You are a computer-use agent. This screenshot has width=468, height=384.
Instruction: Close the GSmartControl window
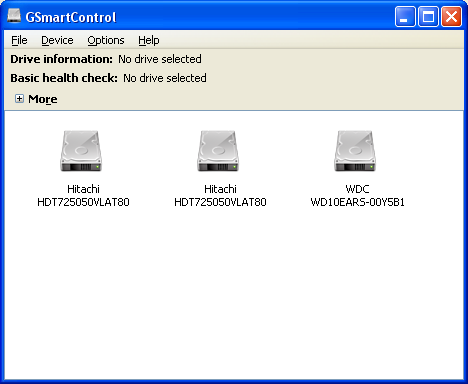pyautogui.click(x=451, y=16)
